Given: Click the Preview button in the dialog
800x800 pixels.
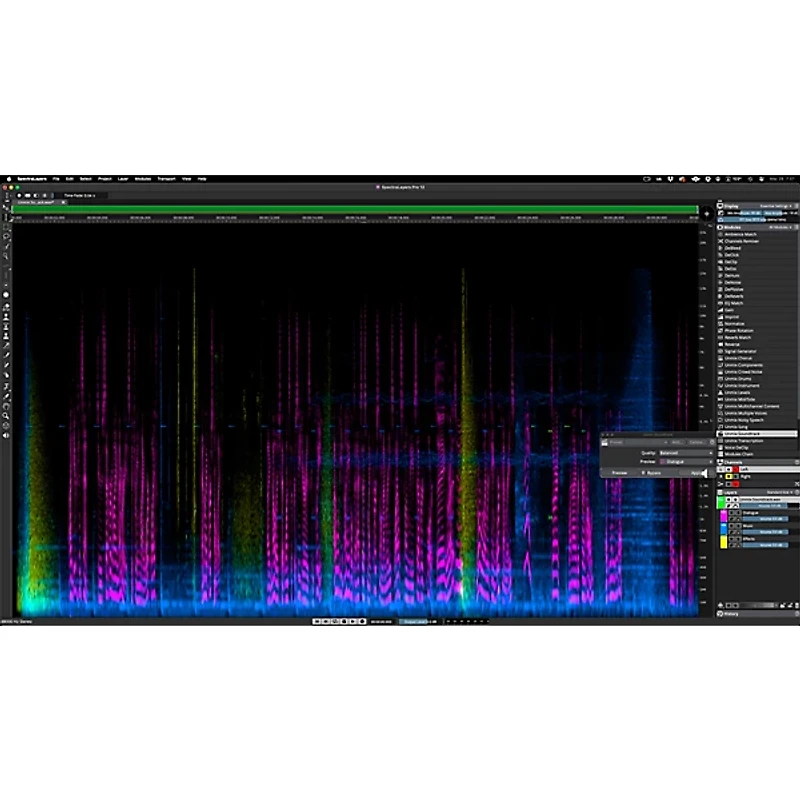Looking at the screenshot, I should point(619,472).
